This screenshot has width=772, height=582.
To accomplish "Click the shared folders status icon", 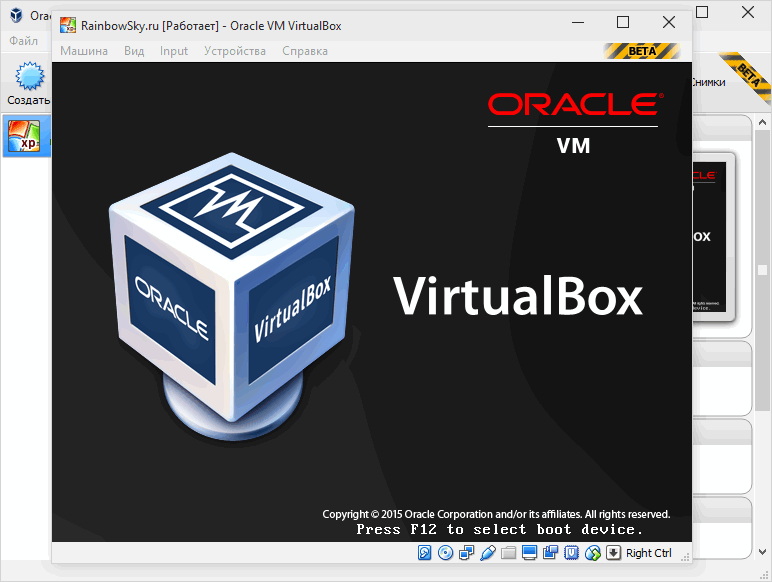I will [509, 553].
